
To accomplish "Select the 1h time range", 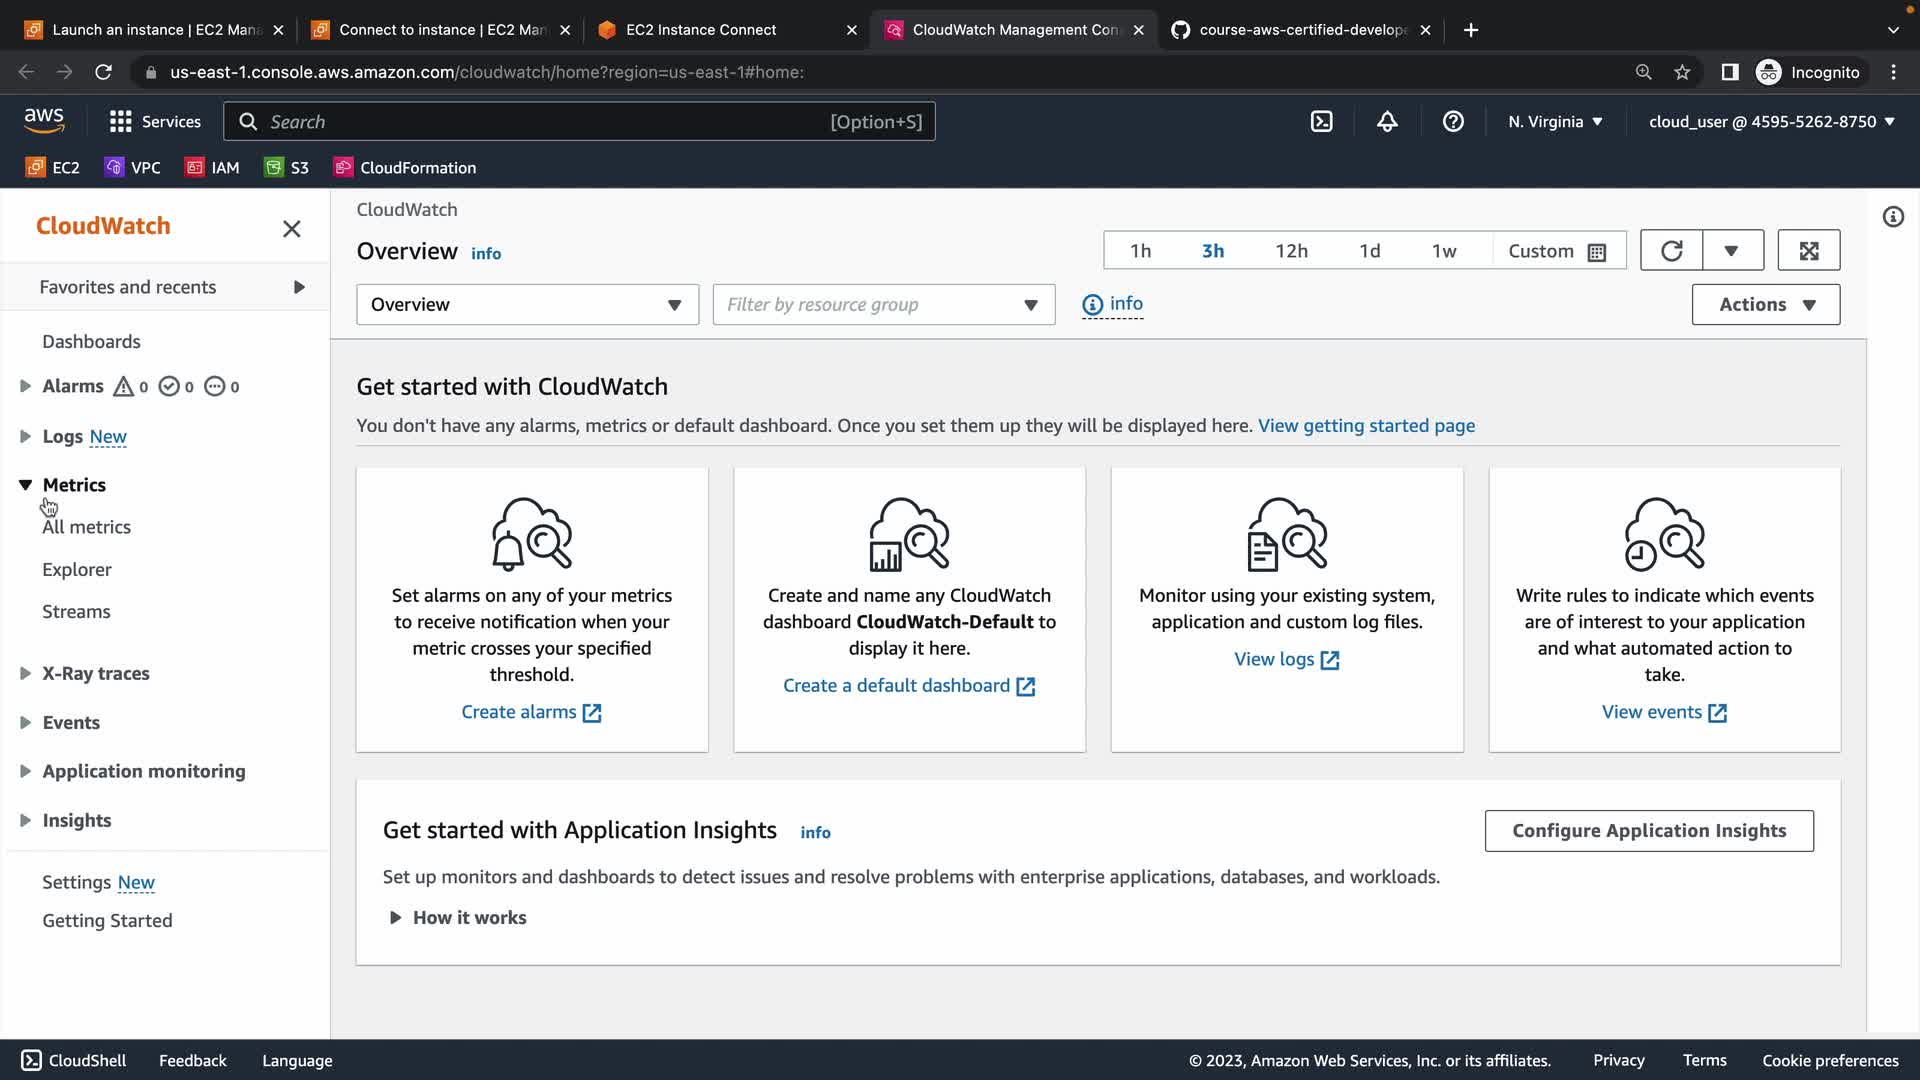I will 1140,251.
